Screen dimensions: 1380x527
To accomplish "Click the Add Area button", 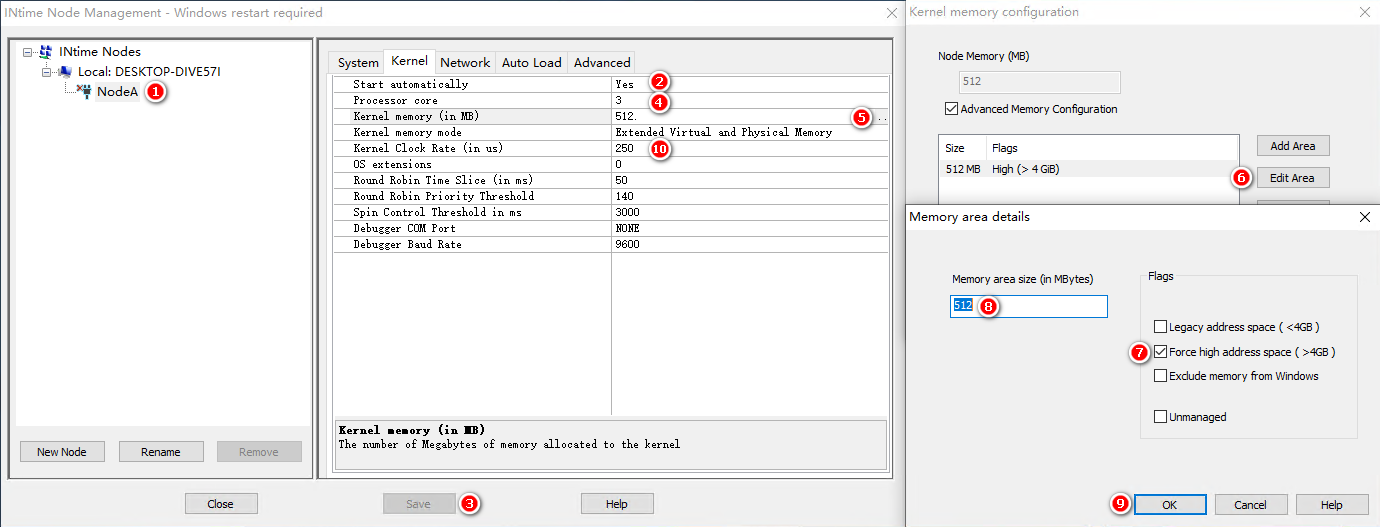I will [x=1293, y=146].
